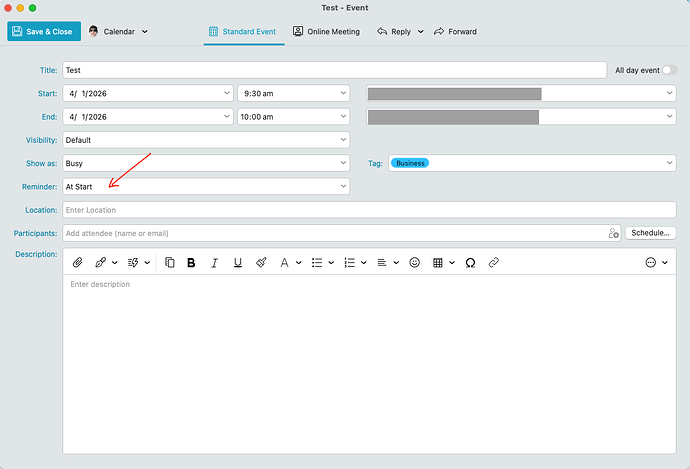The width and height of the screenshot is (690, 469).
Task: Toggle bold text formatting
Action: [x=191, y=262]
